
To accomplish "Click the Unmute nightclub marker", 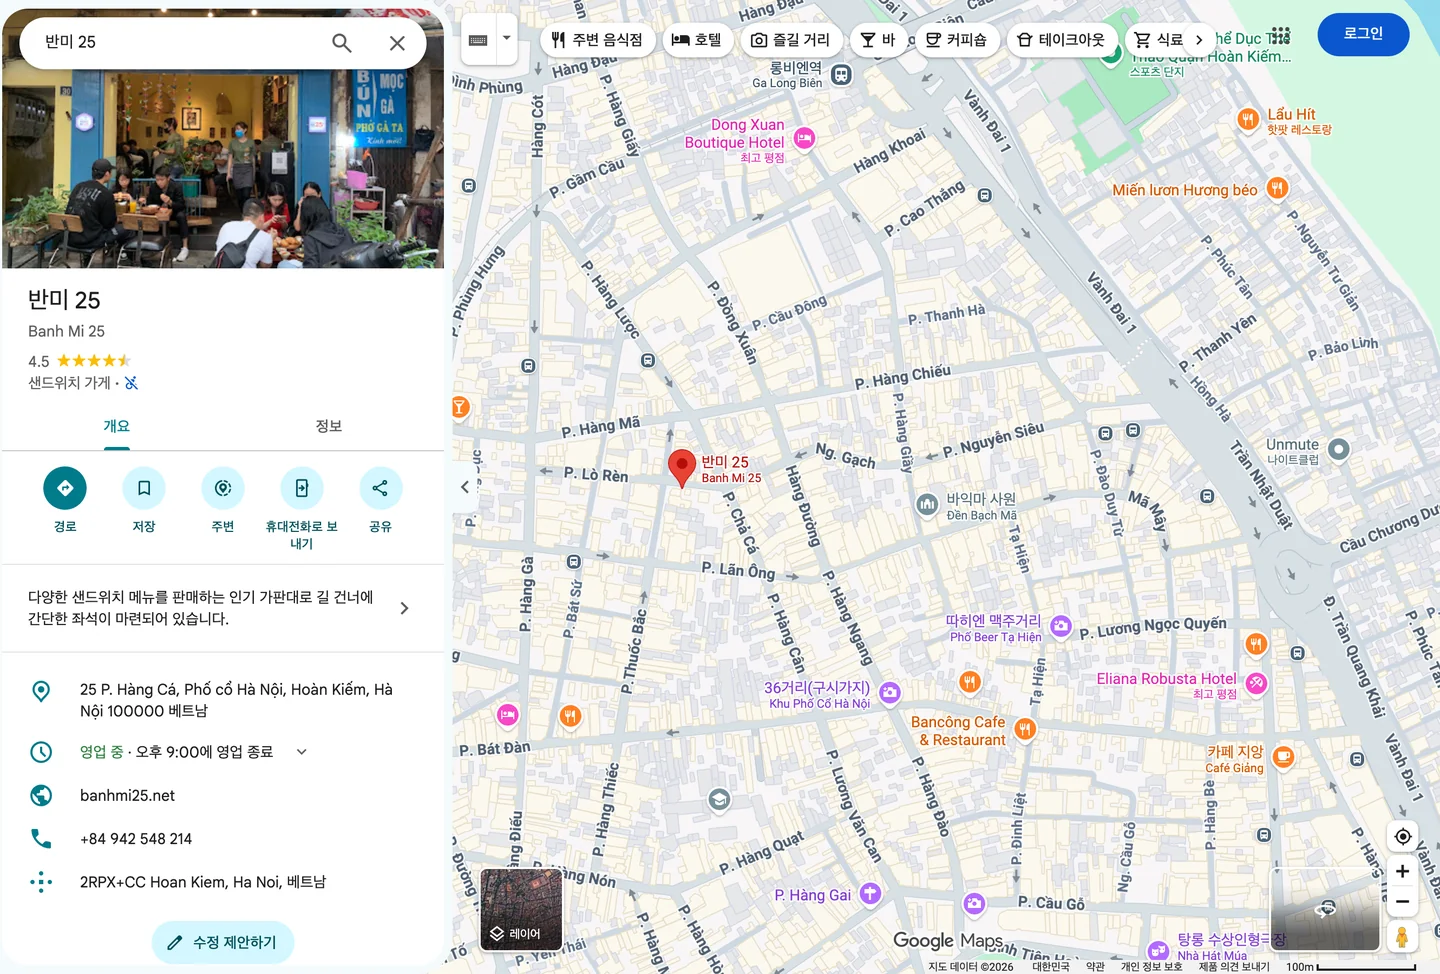I will click(1338, 449).
